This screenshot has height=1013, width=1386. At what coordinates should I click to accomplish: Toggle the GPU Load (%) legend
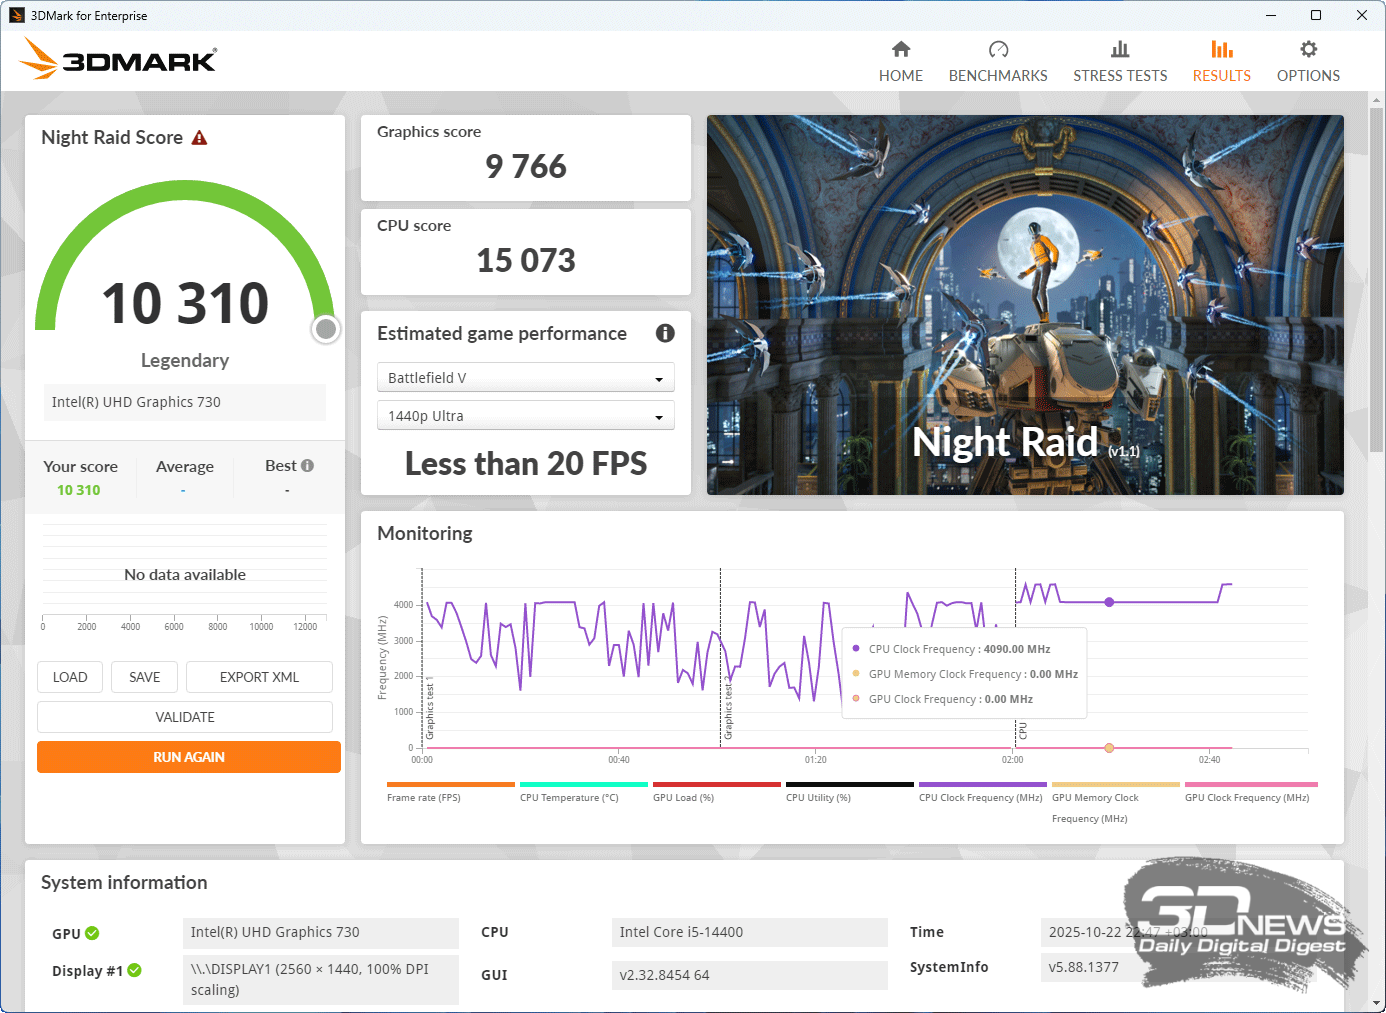716,785
